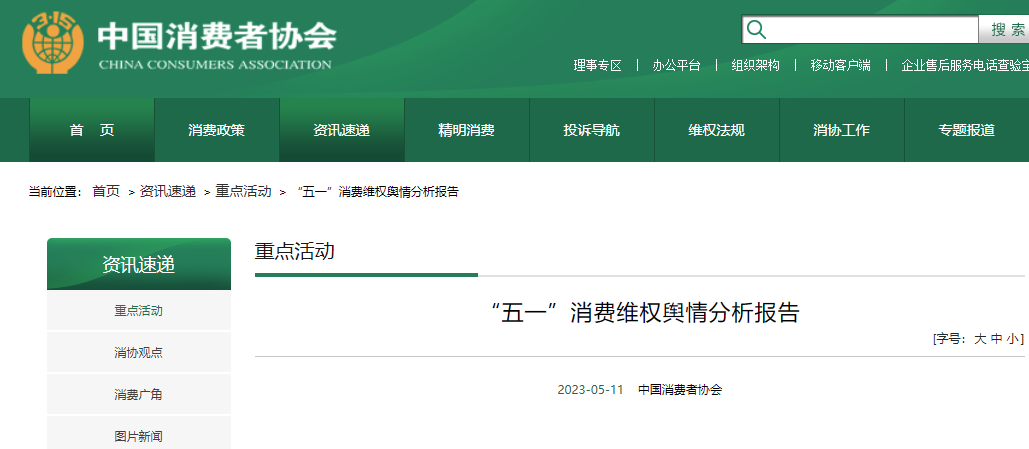Go to 组织架构 page

[x=755, y=65]
